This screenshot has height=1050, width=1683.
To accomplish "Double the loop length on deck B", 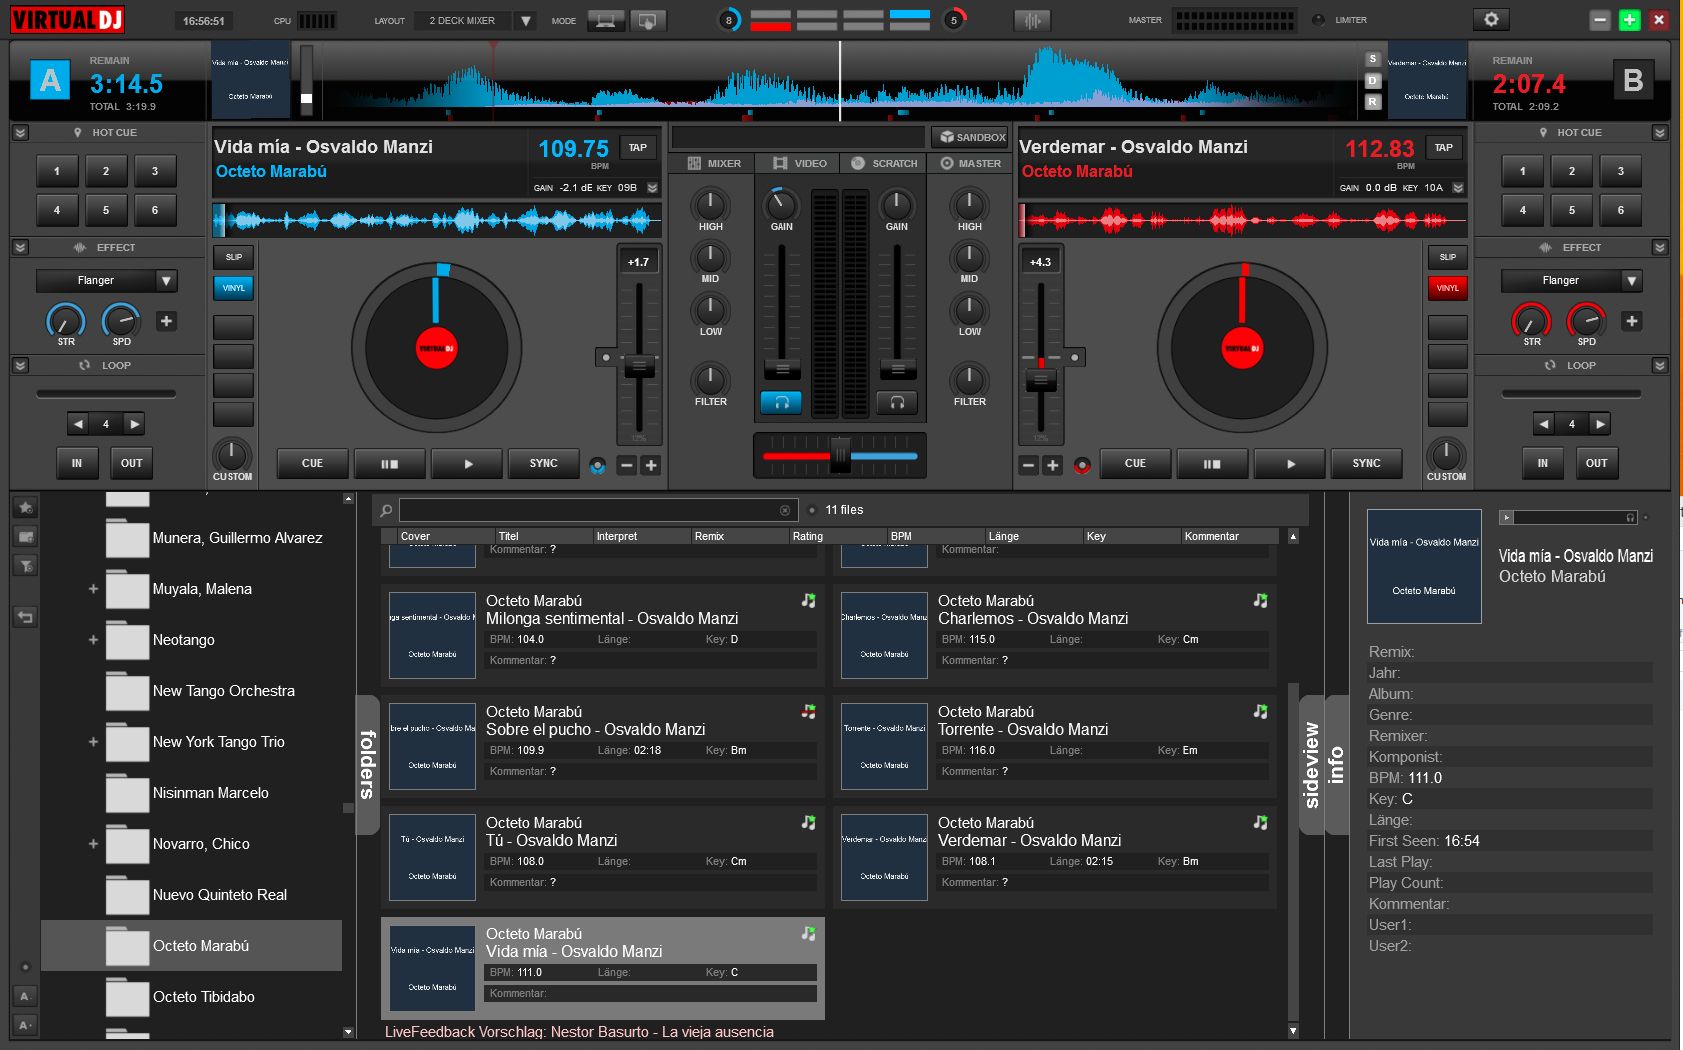I will point(1600,424).
